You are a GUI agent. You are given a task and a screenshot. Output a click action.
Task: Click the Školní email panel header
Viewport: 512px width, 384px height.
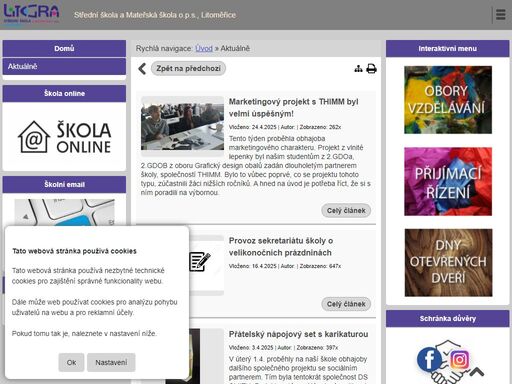(64, 184)
